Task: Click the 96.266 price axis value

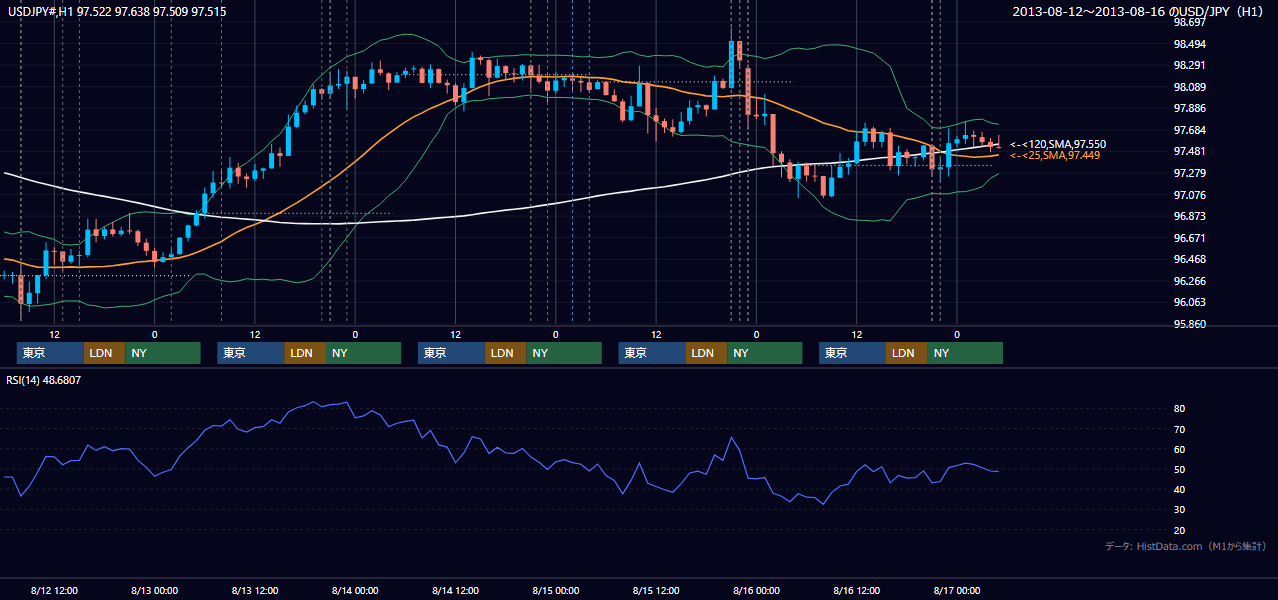Action: 1188,281
